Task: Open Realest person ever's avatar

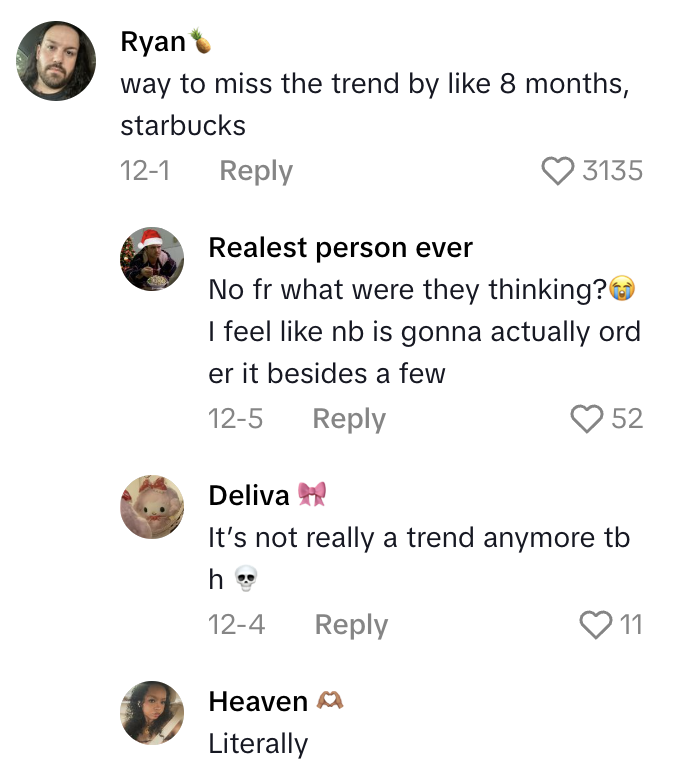Action: [152, 259]
